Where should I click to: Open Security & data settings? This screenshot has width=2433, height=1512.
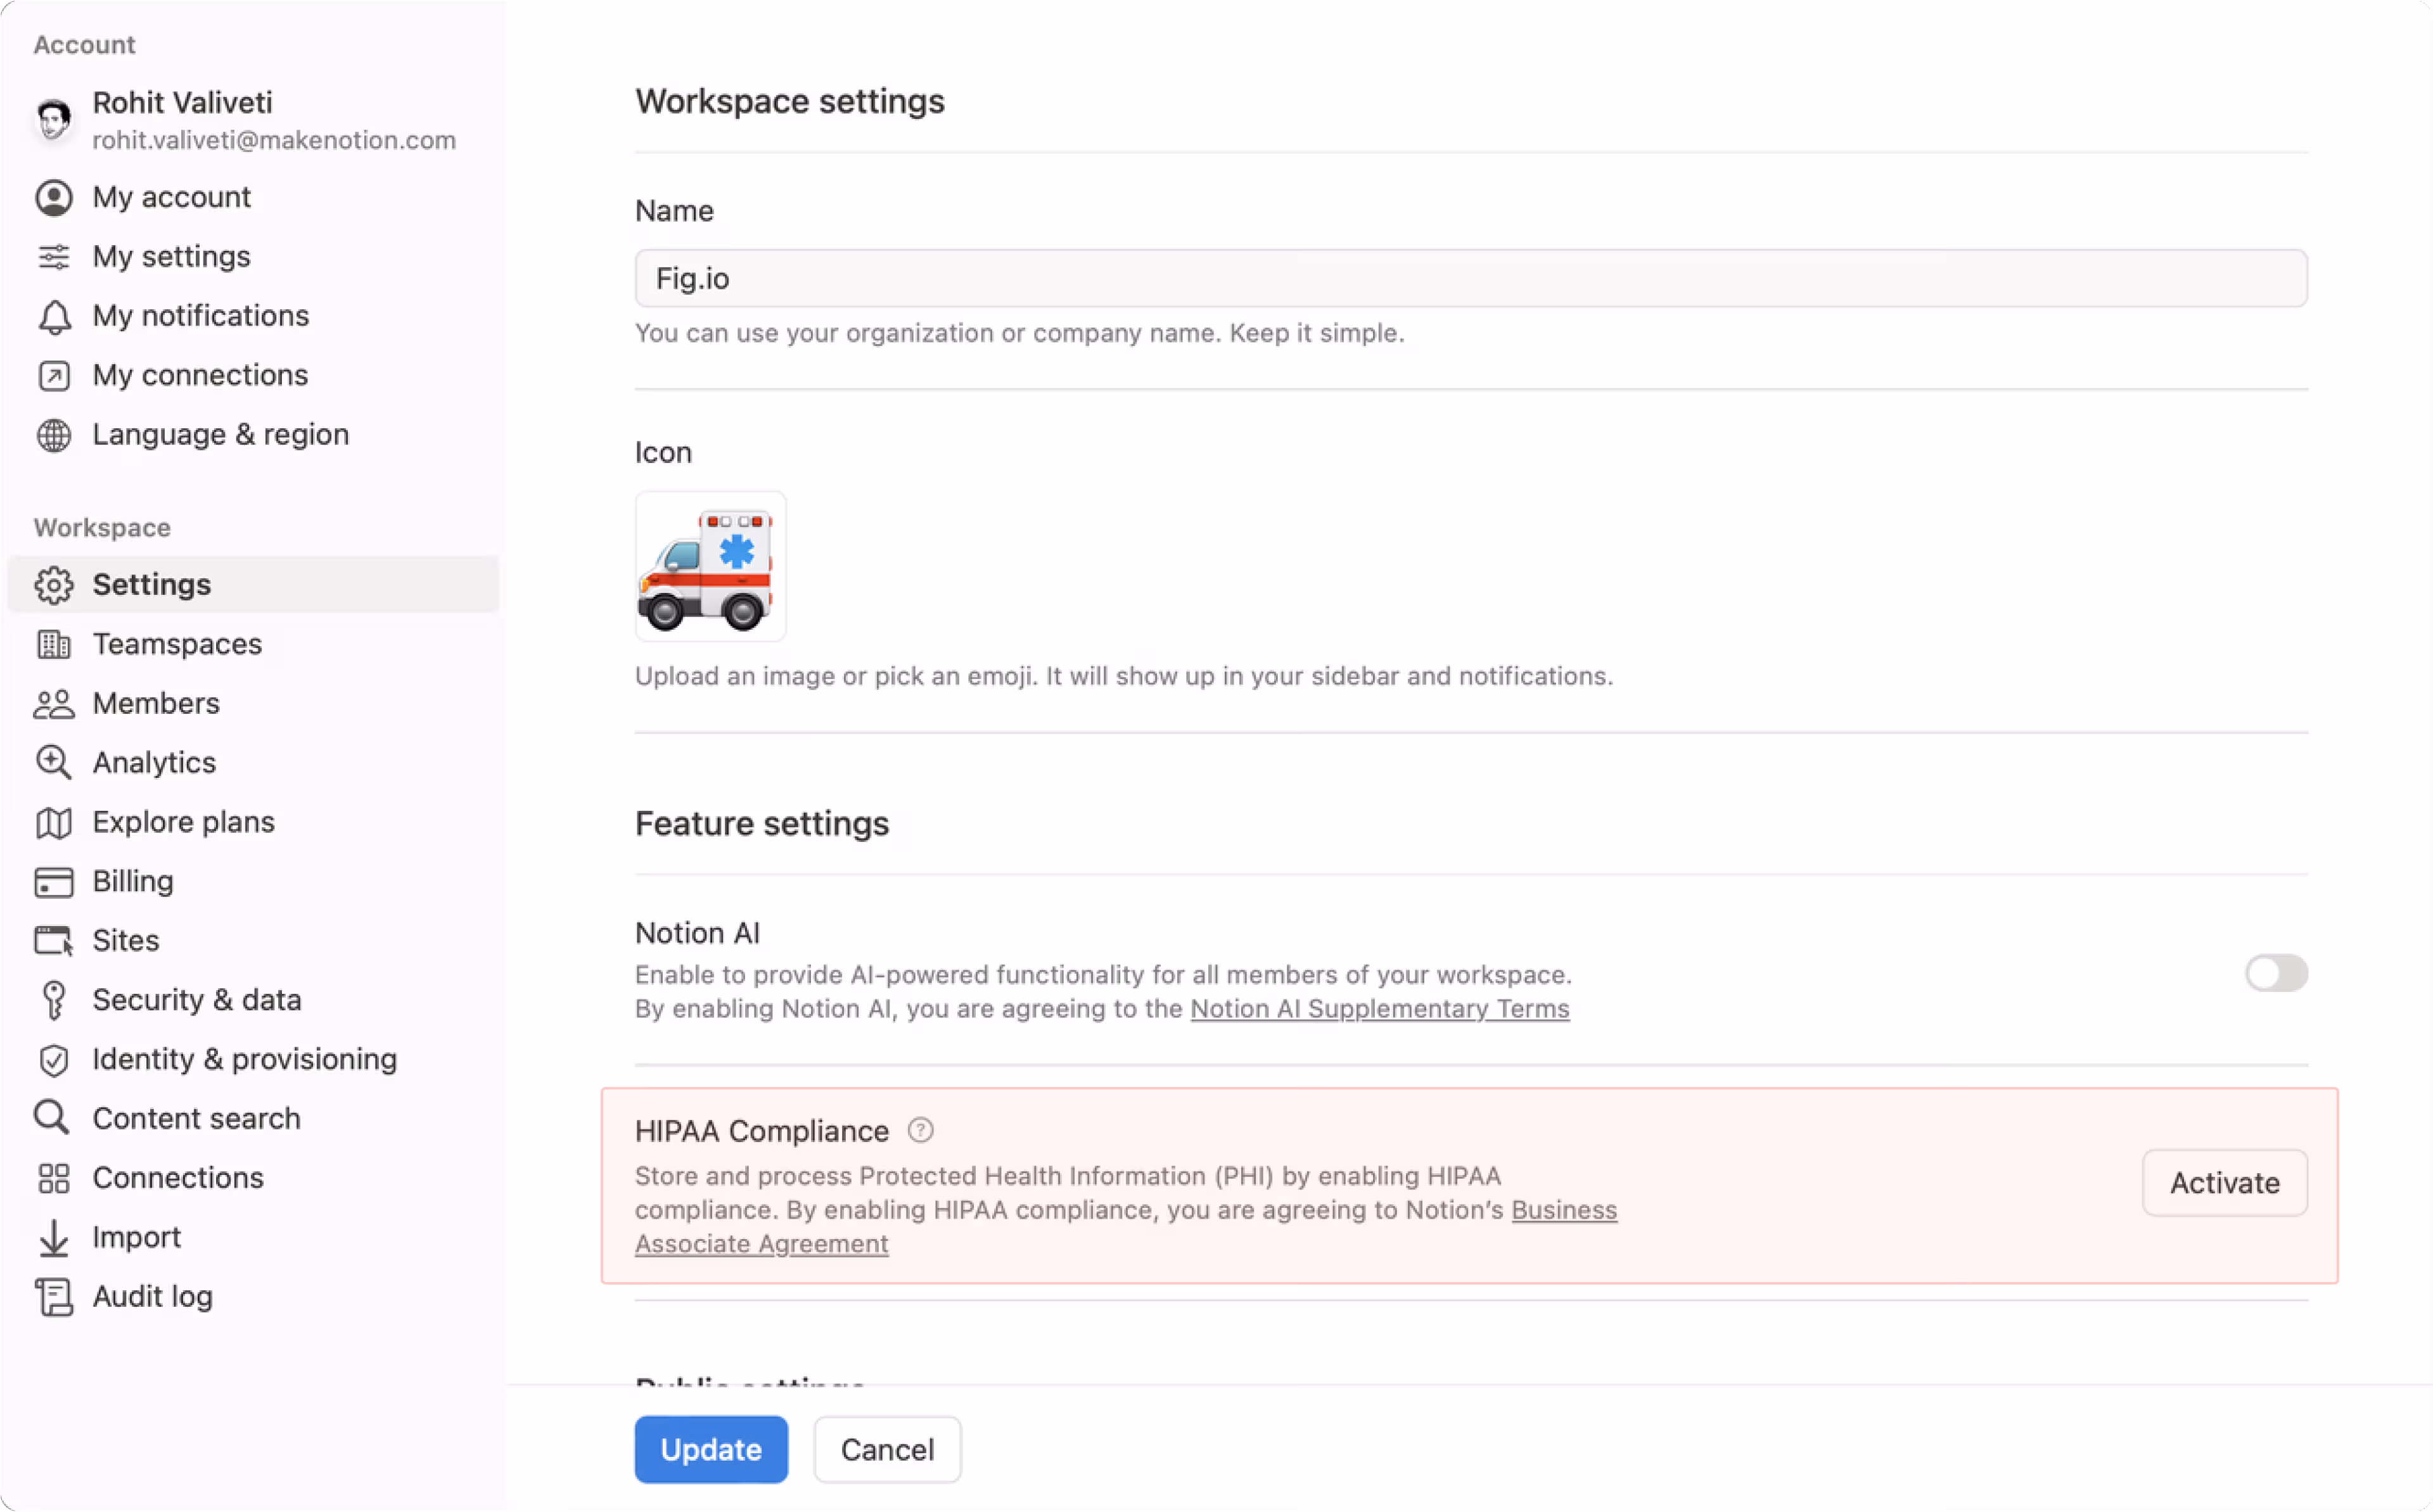(x=196, y=999)
